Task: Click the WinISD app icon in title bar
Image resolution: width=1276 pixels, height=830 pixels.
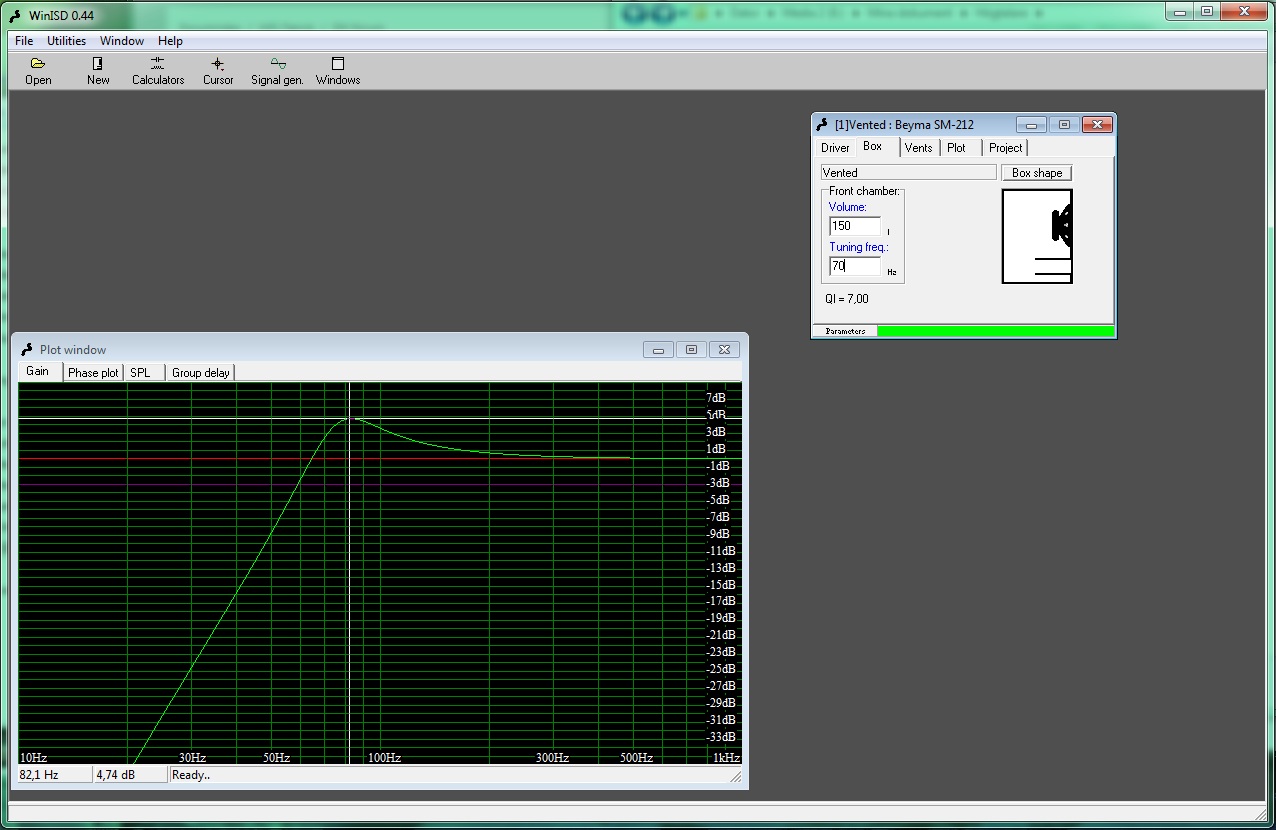Action: pos(15,15)
